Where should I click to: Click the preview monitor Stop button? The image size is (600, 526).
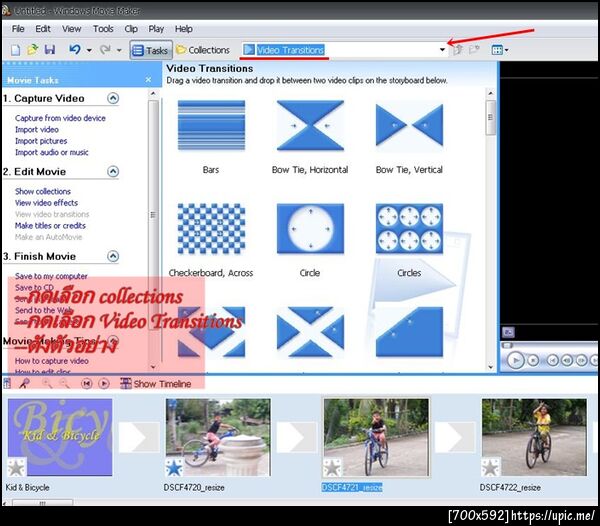(533, 360)
